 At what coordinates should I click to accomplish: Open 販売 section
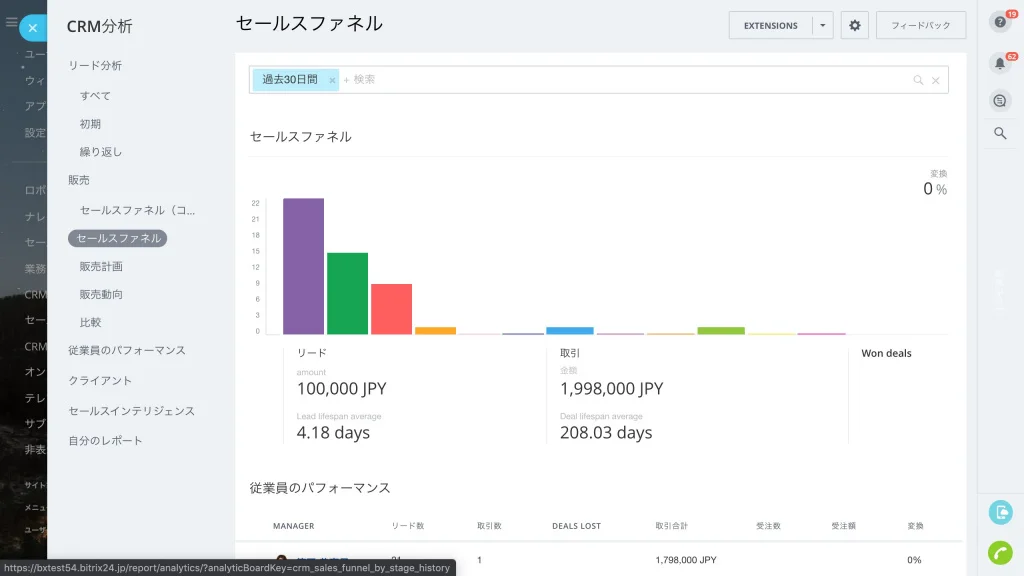[79, 180]
